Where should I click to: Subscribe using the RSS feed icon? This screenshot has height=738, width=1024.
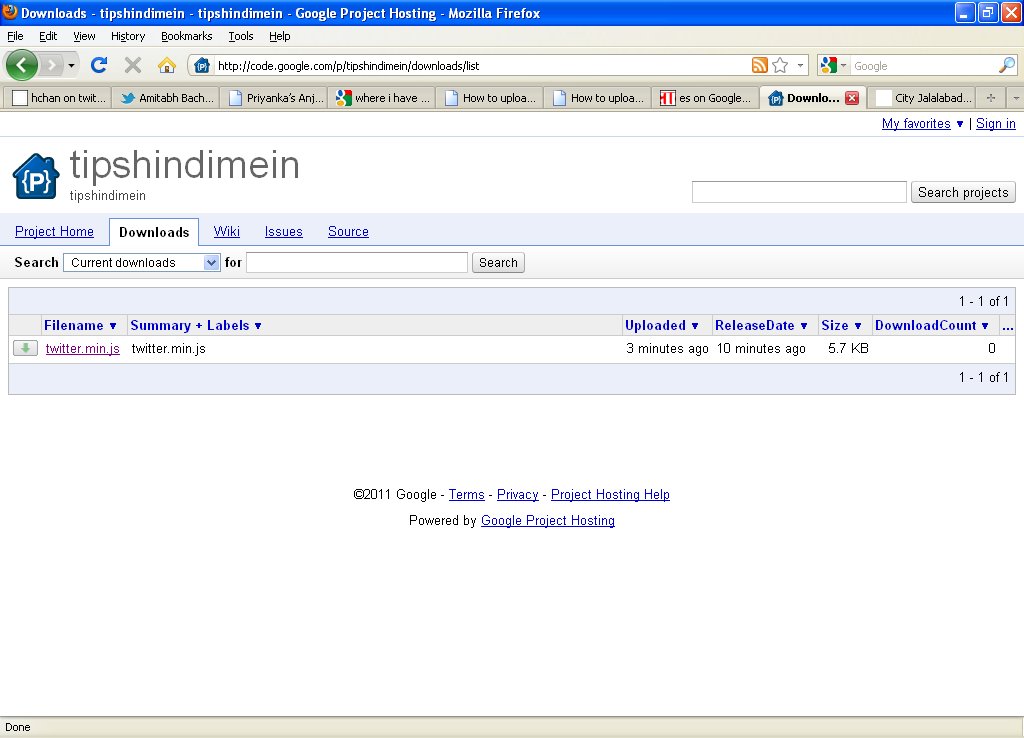point(760,65)
